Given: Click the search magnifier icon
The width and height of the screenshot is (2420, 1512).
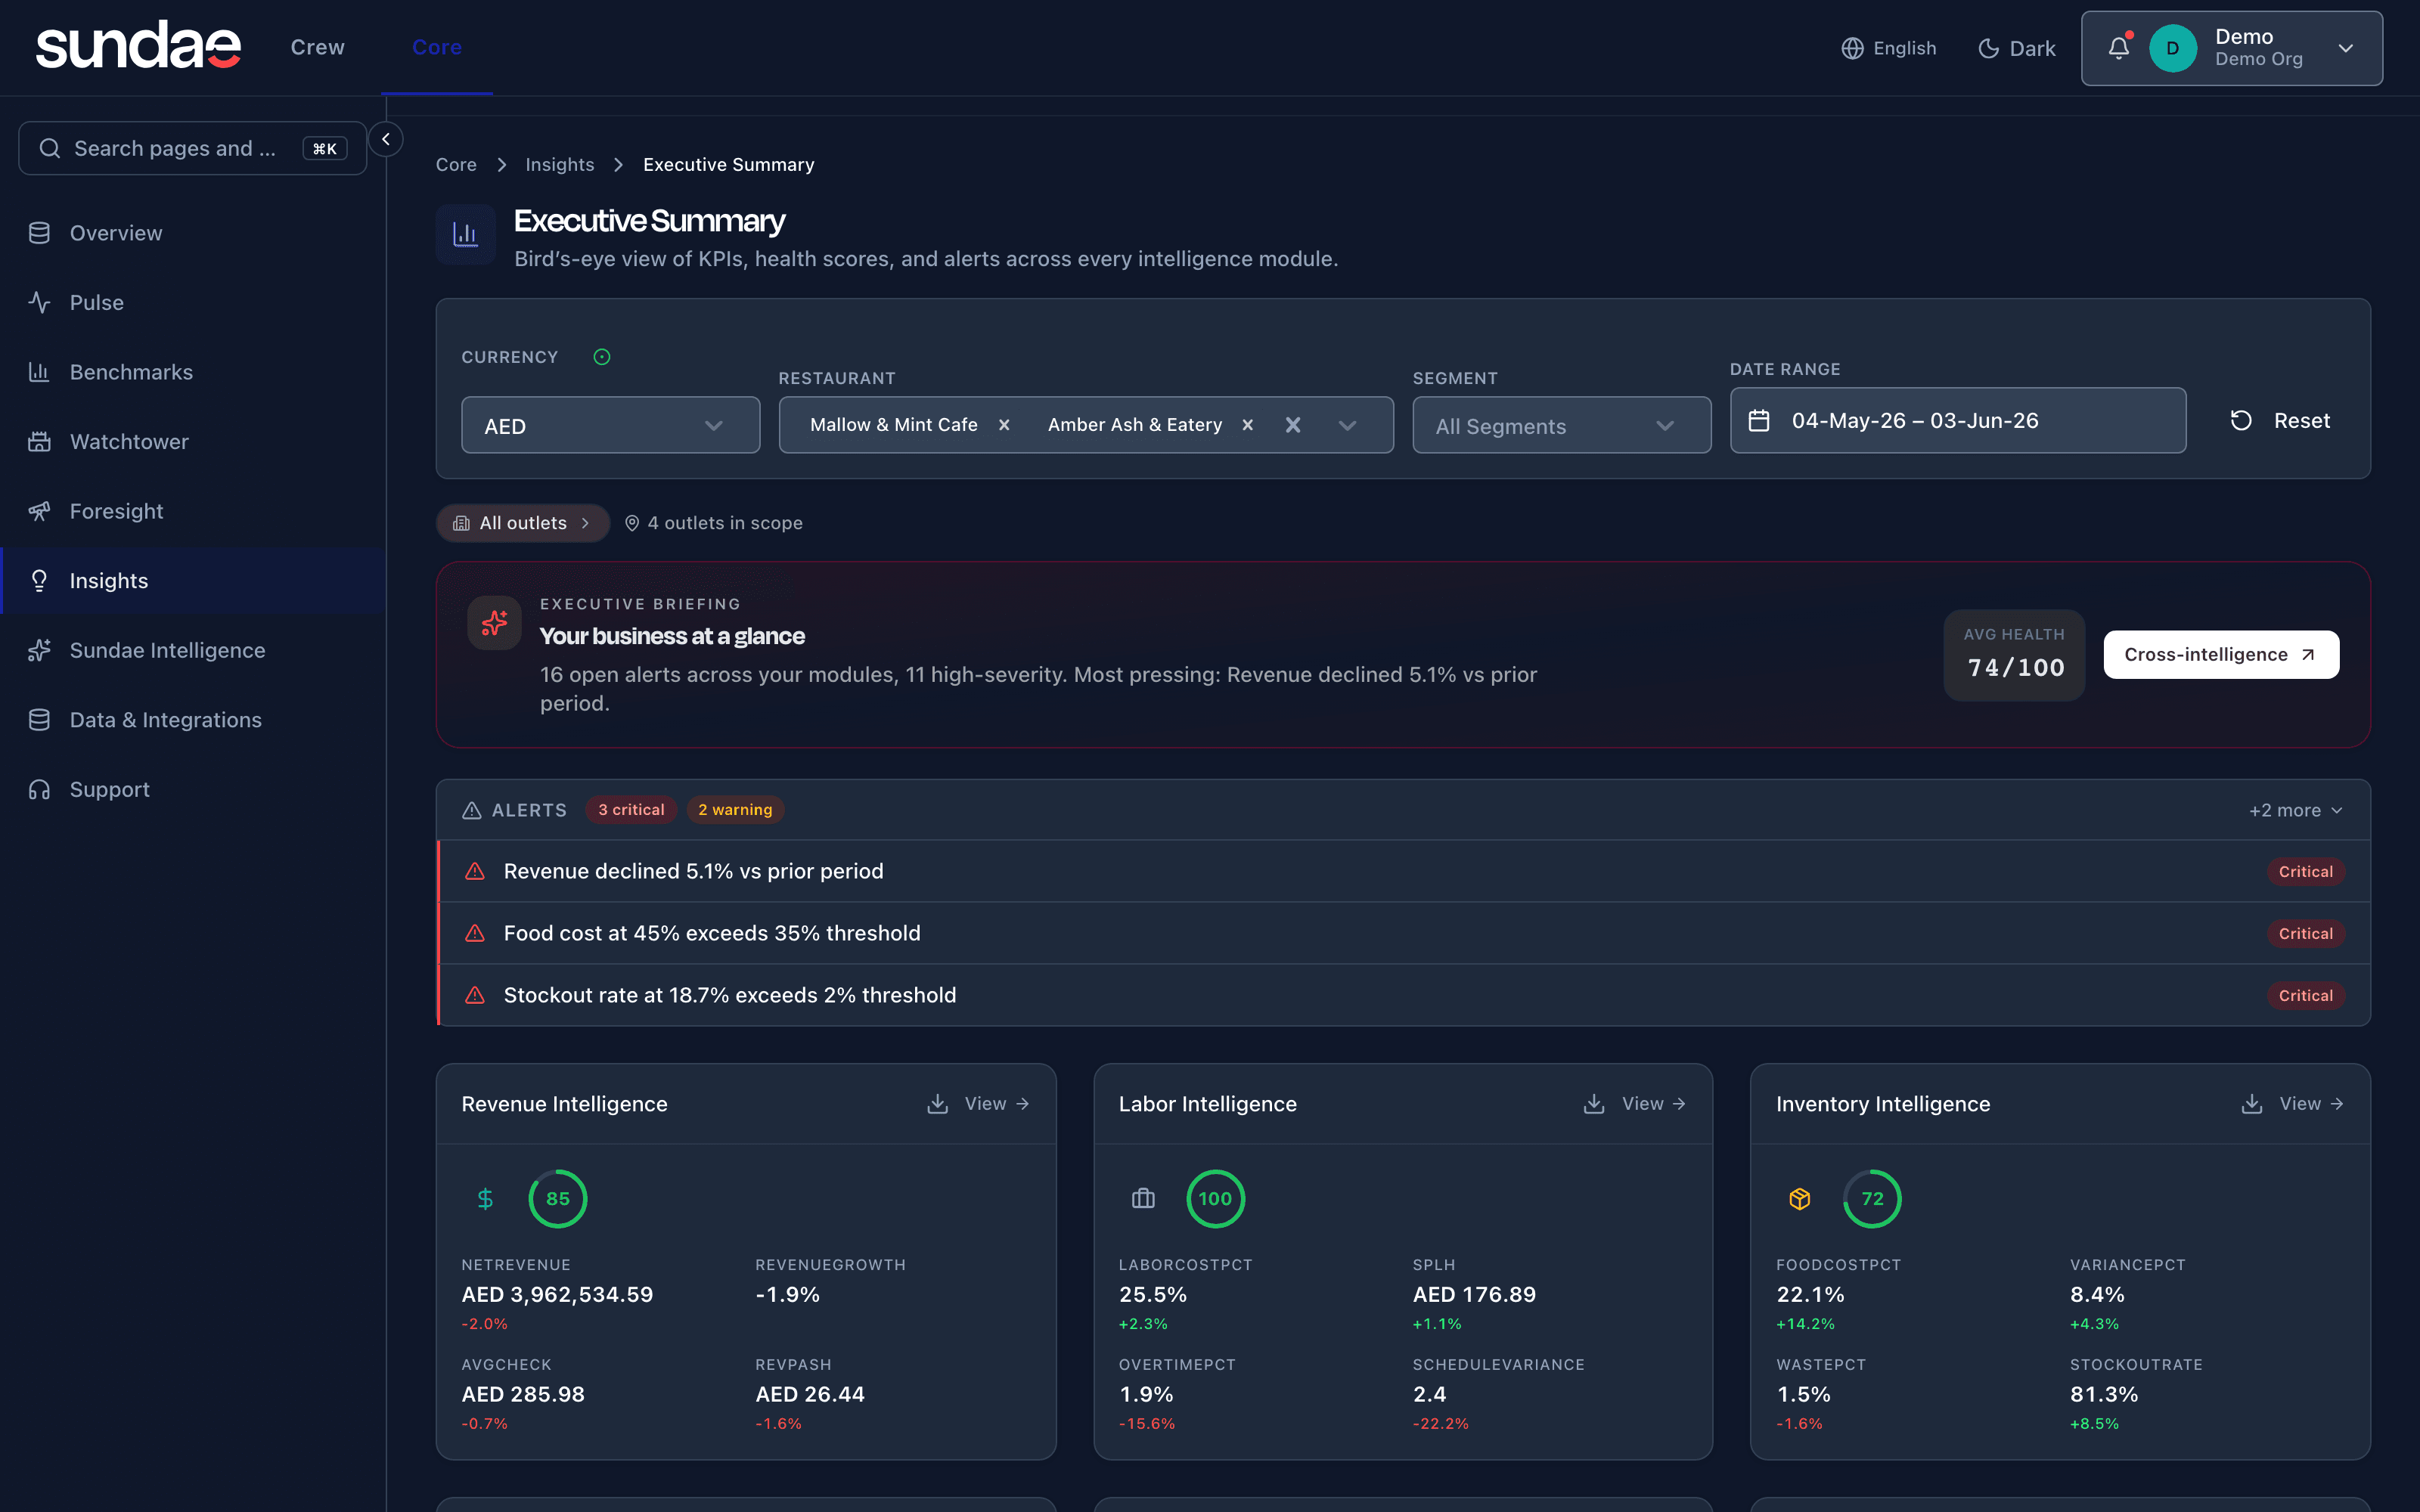Looking at the screenshot, I should point(49,148).
